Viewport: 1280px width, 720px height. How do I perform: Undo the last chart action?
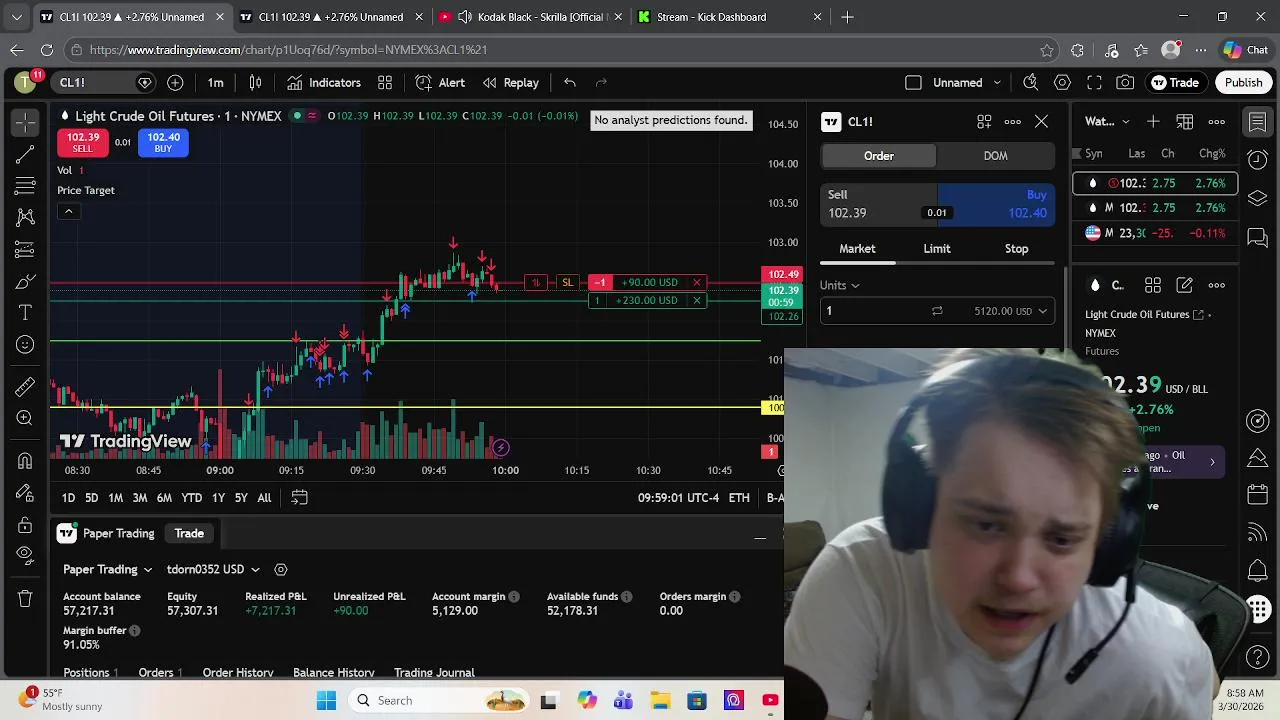coord(570,83)
